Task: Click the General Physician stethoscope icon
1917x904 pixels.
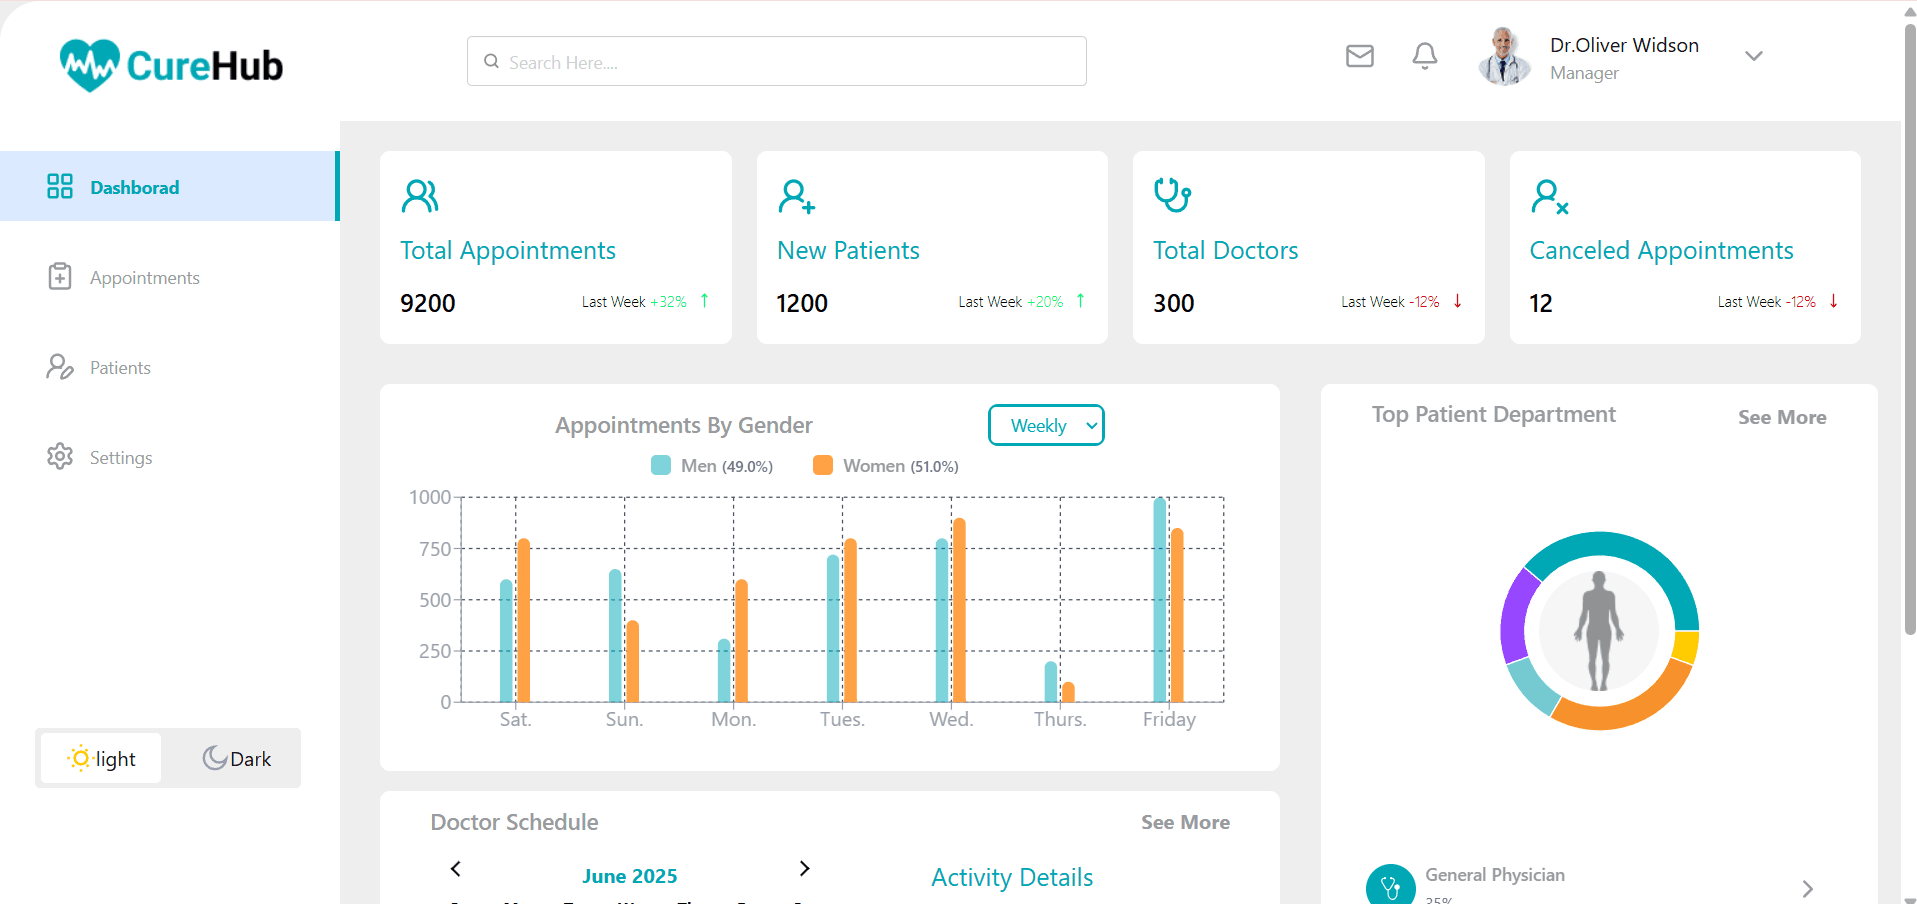Action: click(1390, 886)
